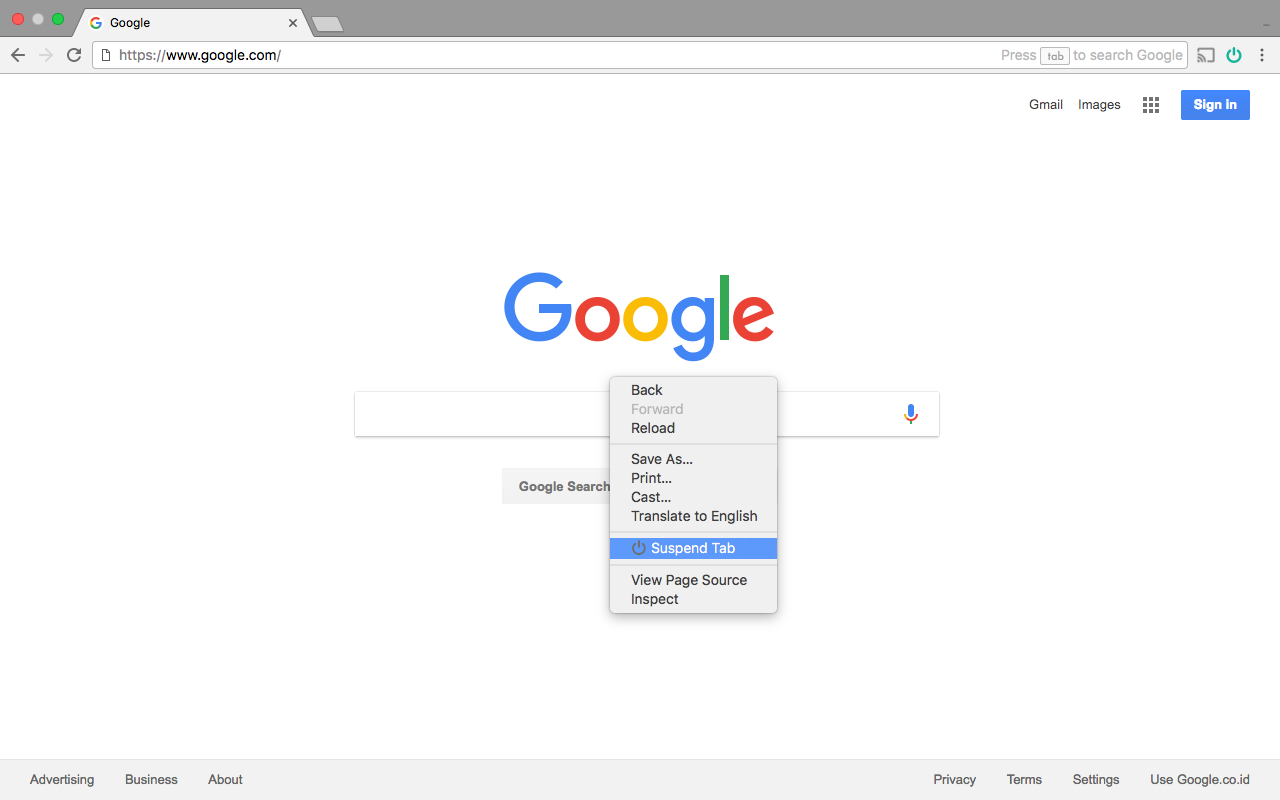The width and height of the screenshot is (1280, 800).
Task: Open the Chrome three-dot menu
Action: pos(1262,55)
